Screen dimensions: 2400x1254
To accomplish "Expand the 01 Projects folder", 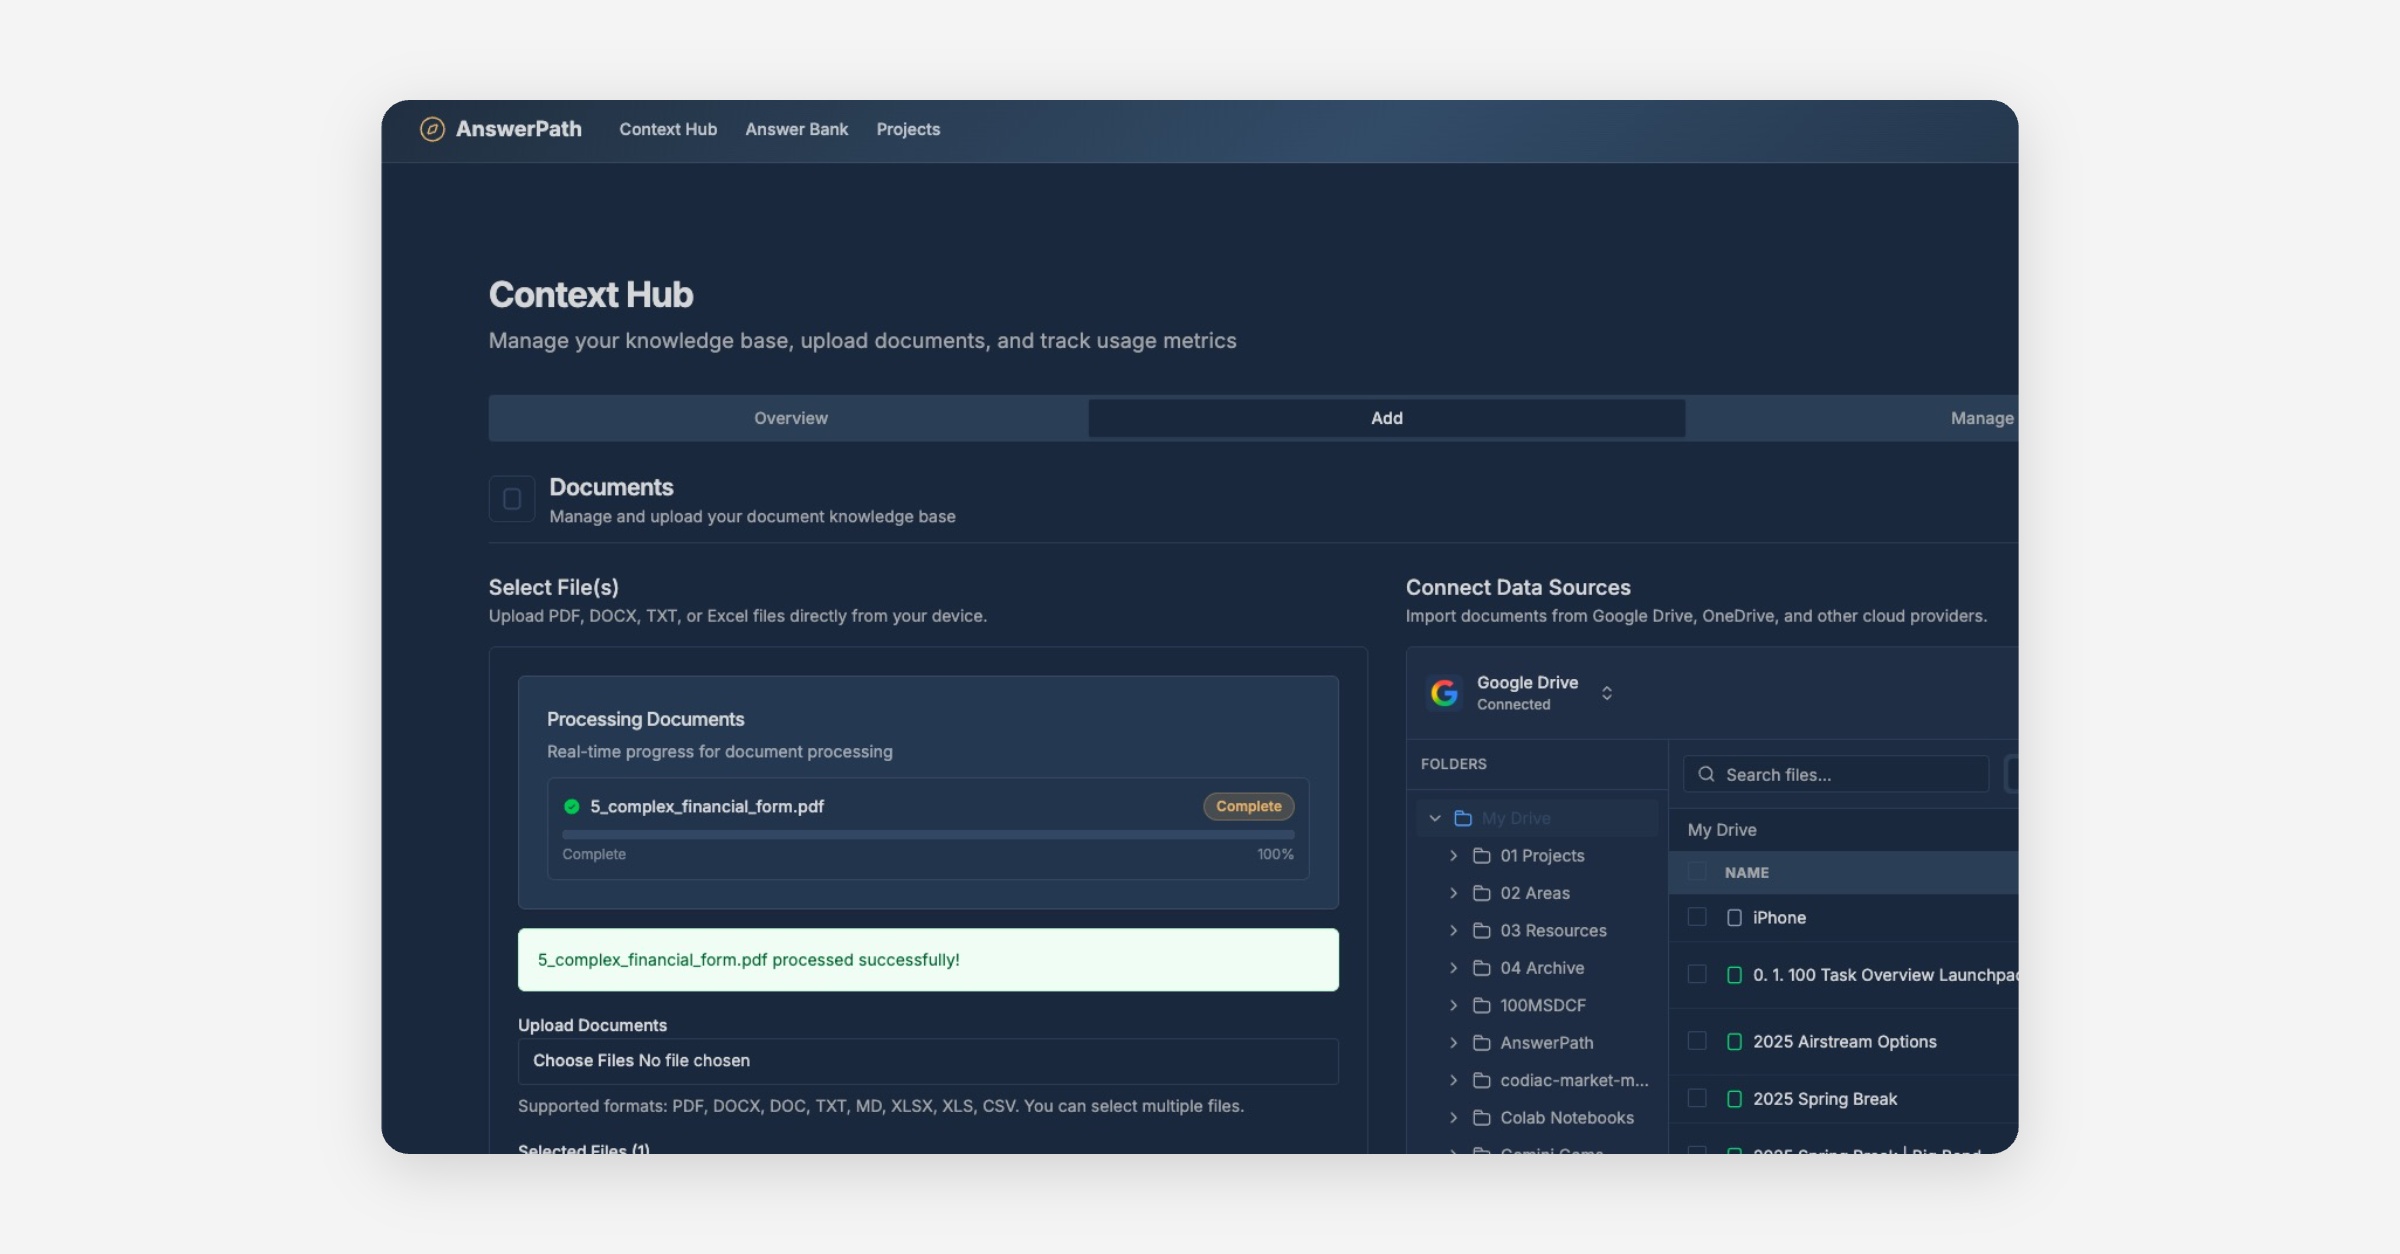I will coord(1453,856).
